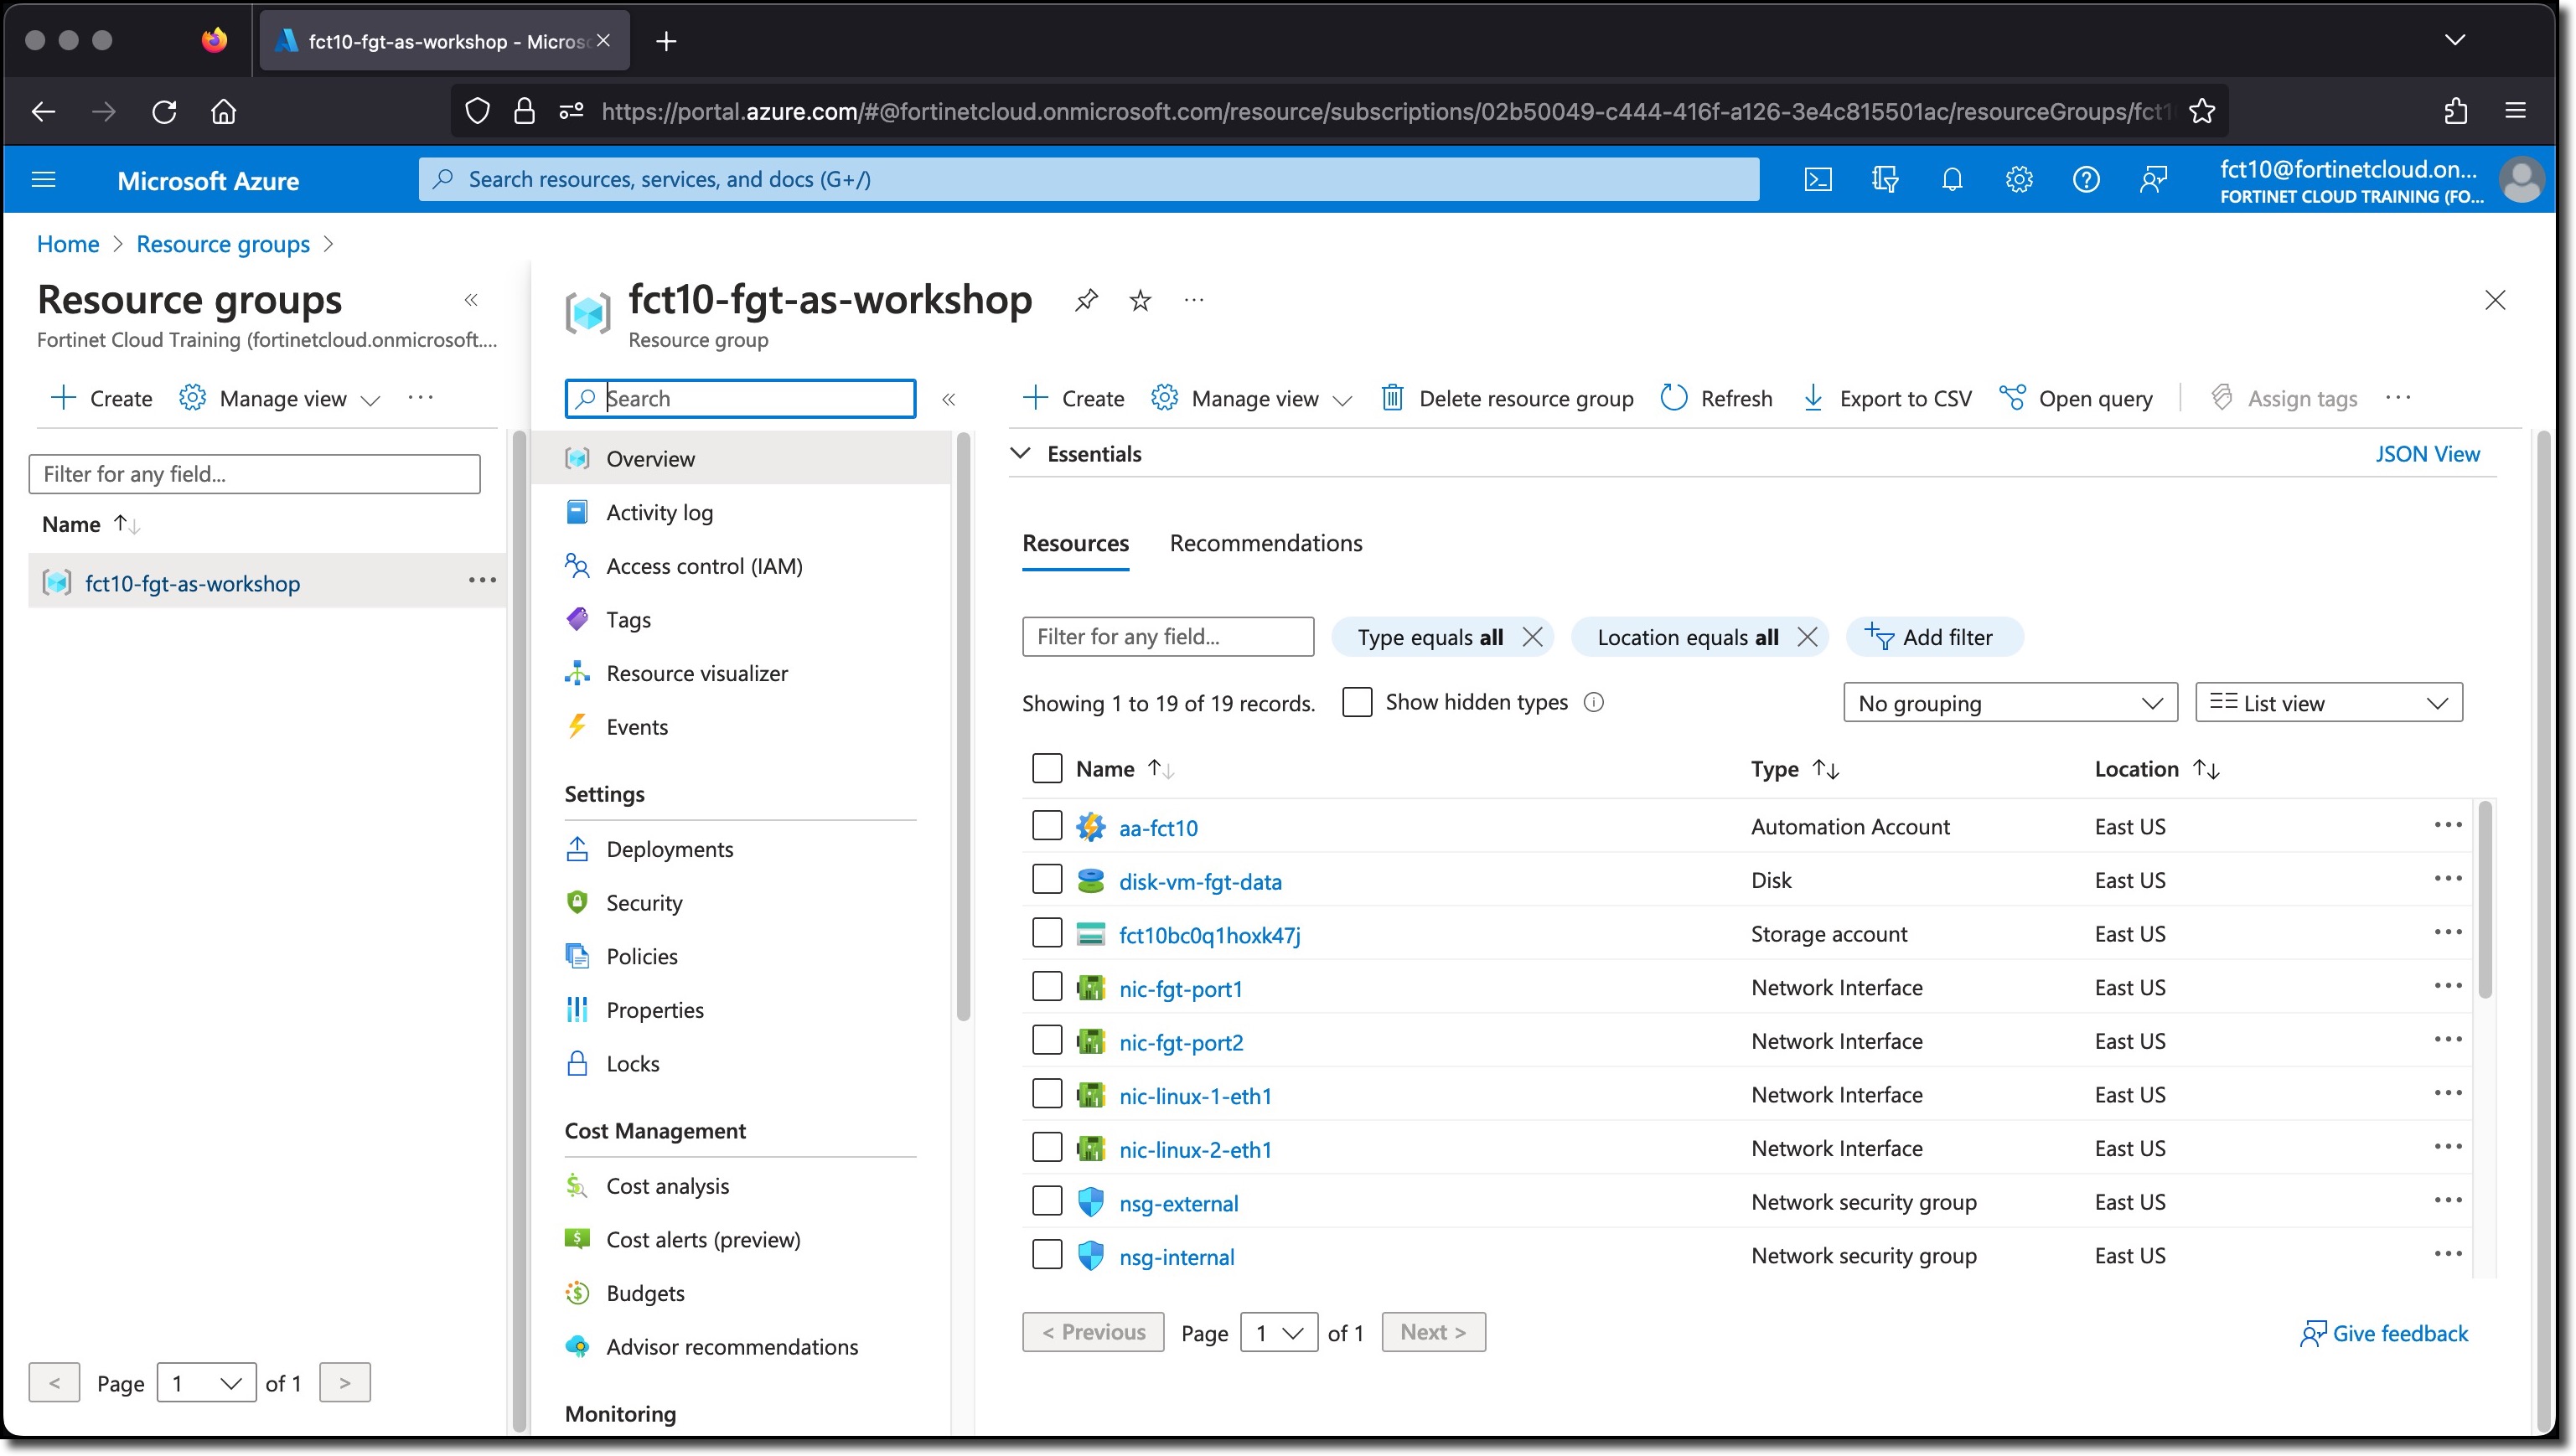The height and width of the screenshot is (1456, 2576).
Task: Toggle checkbox next to nsg-external resource
Action: [1046, 1203]
